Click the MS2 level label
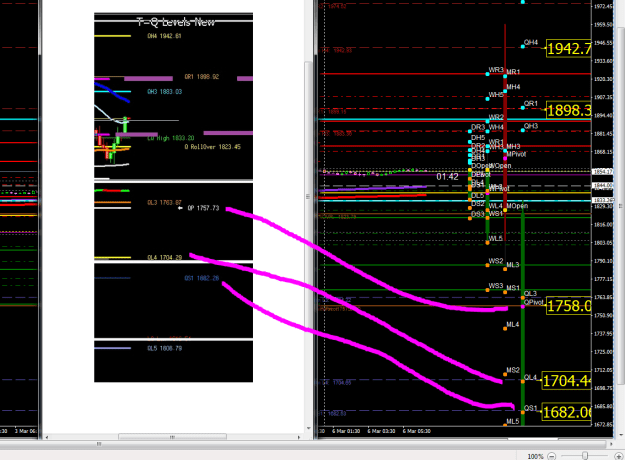625x460 pixels. tap(513, 370)
